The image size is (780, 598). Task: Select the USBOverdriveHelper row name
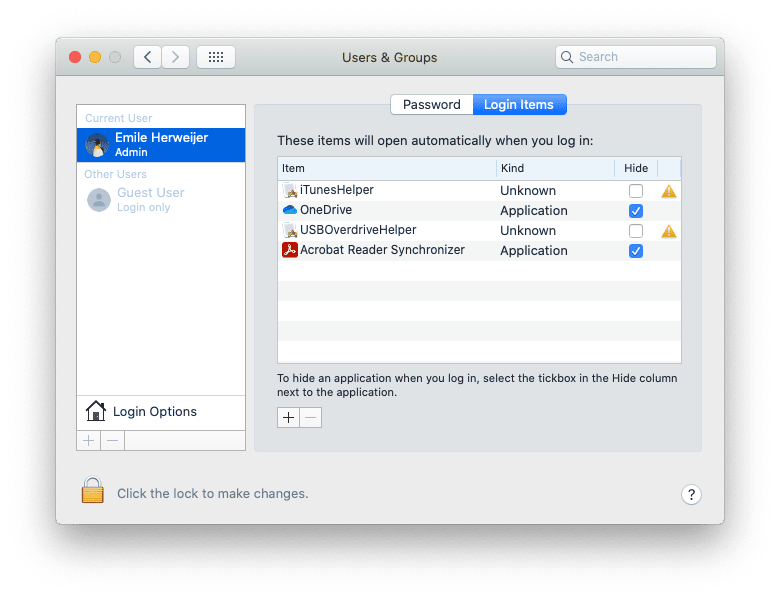pos(358,230)
